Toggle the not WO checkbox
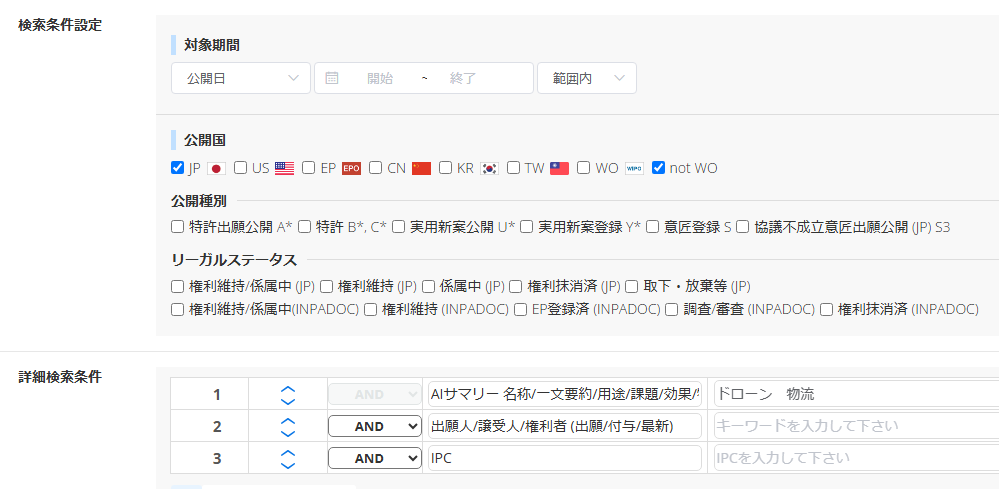The width and height of the screenshot is (999, 489). (x=658, y=168)
